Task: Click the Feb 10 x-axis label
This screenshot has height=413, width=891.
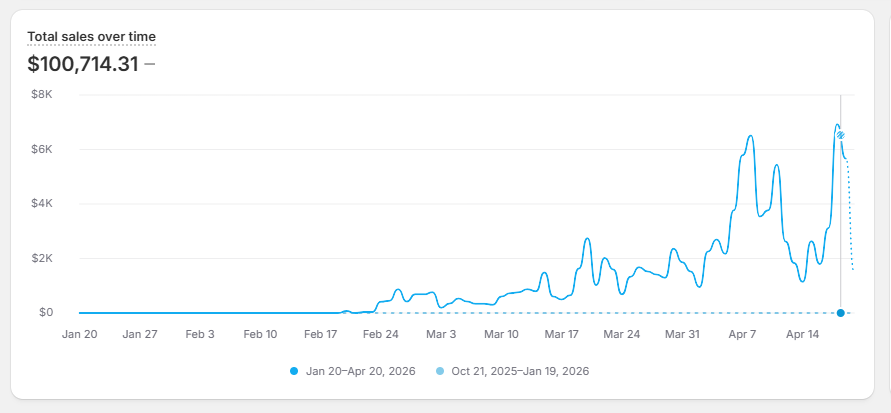Action: [260, 335]
